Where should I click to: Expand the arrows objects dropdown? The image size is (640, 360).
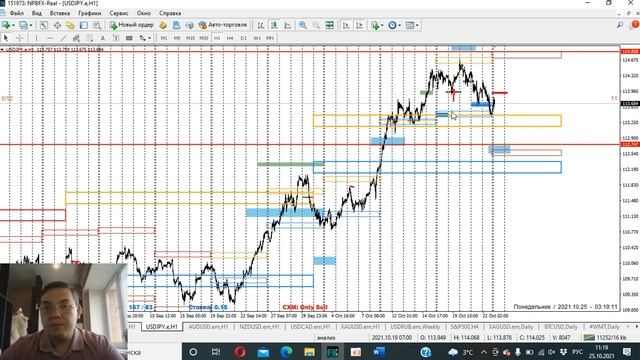[x=149, y=38]
